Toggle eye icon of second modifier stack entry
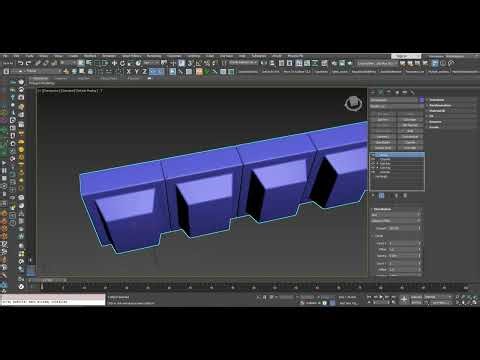 pyautogui.click(x=373, y=160)
